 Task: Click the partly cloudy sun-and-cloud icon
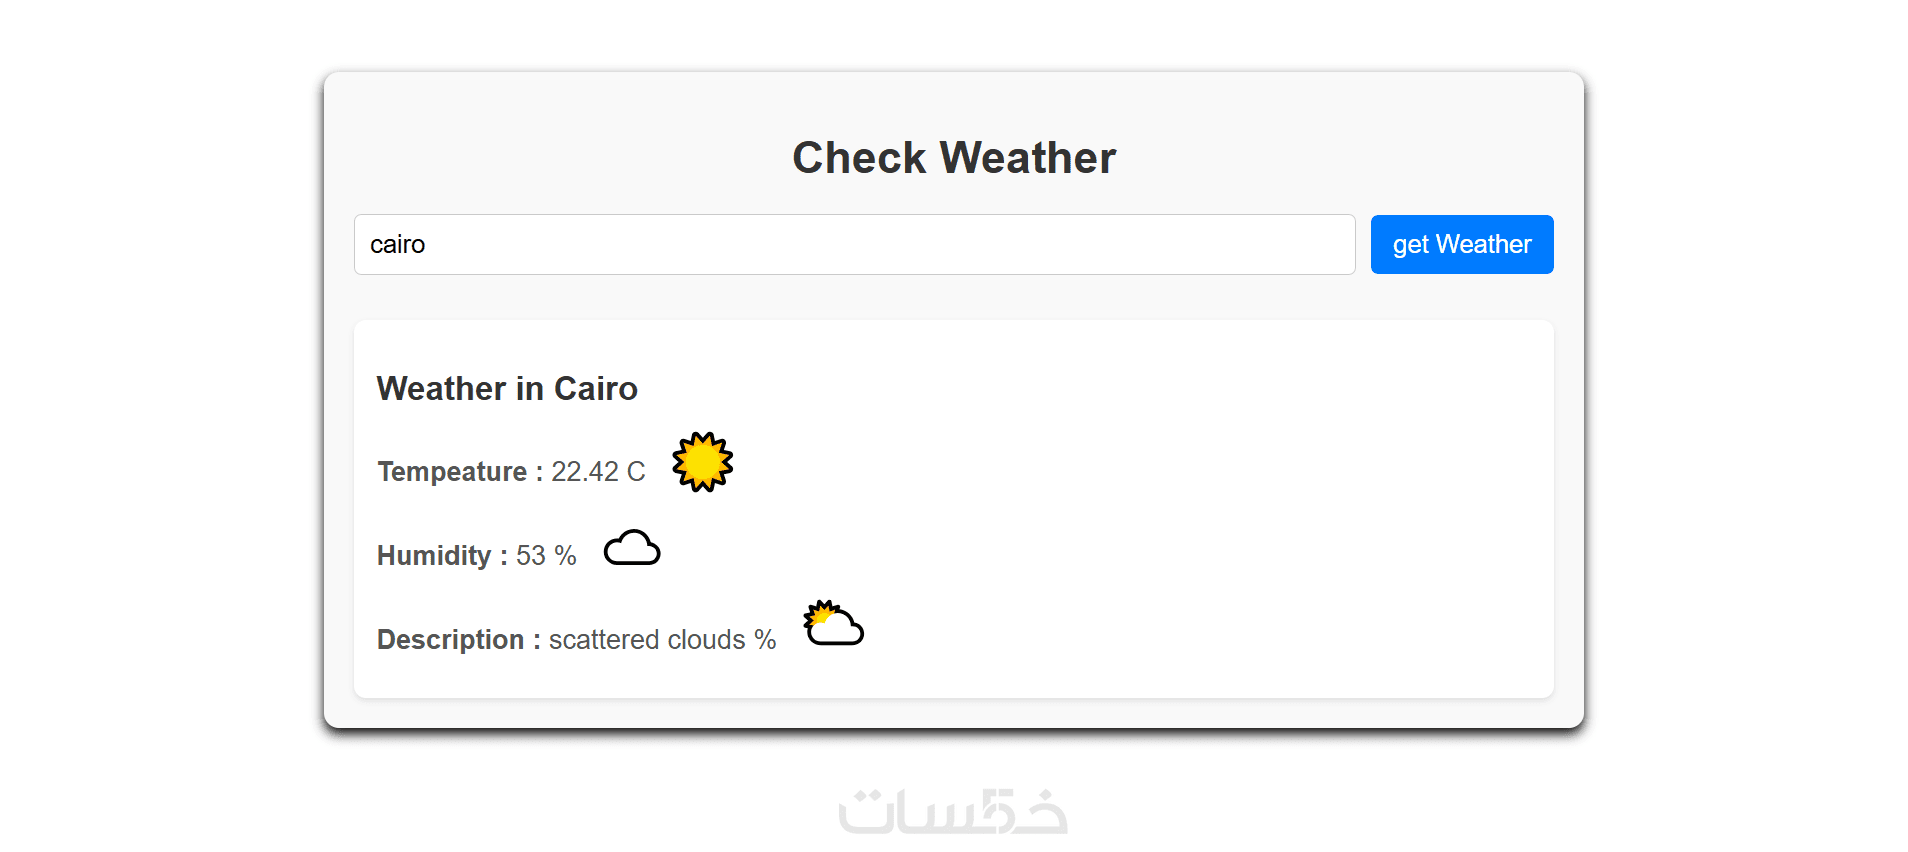833,624
